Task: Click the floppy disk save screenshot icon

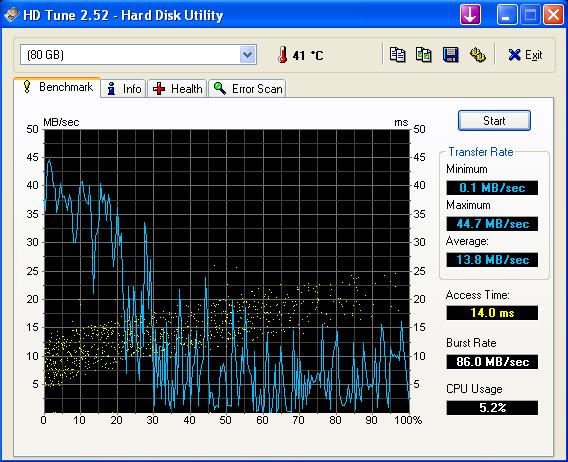Action: (451, 55)
